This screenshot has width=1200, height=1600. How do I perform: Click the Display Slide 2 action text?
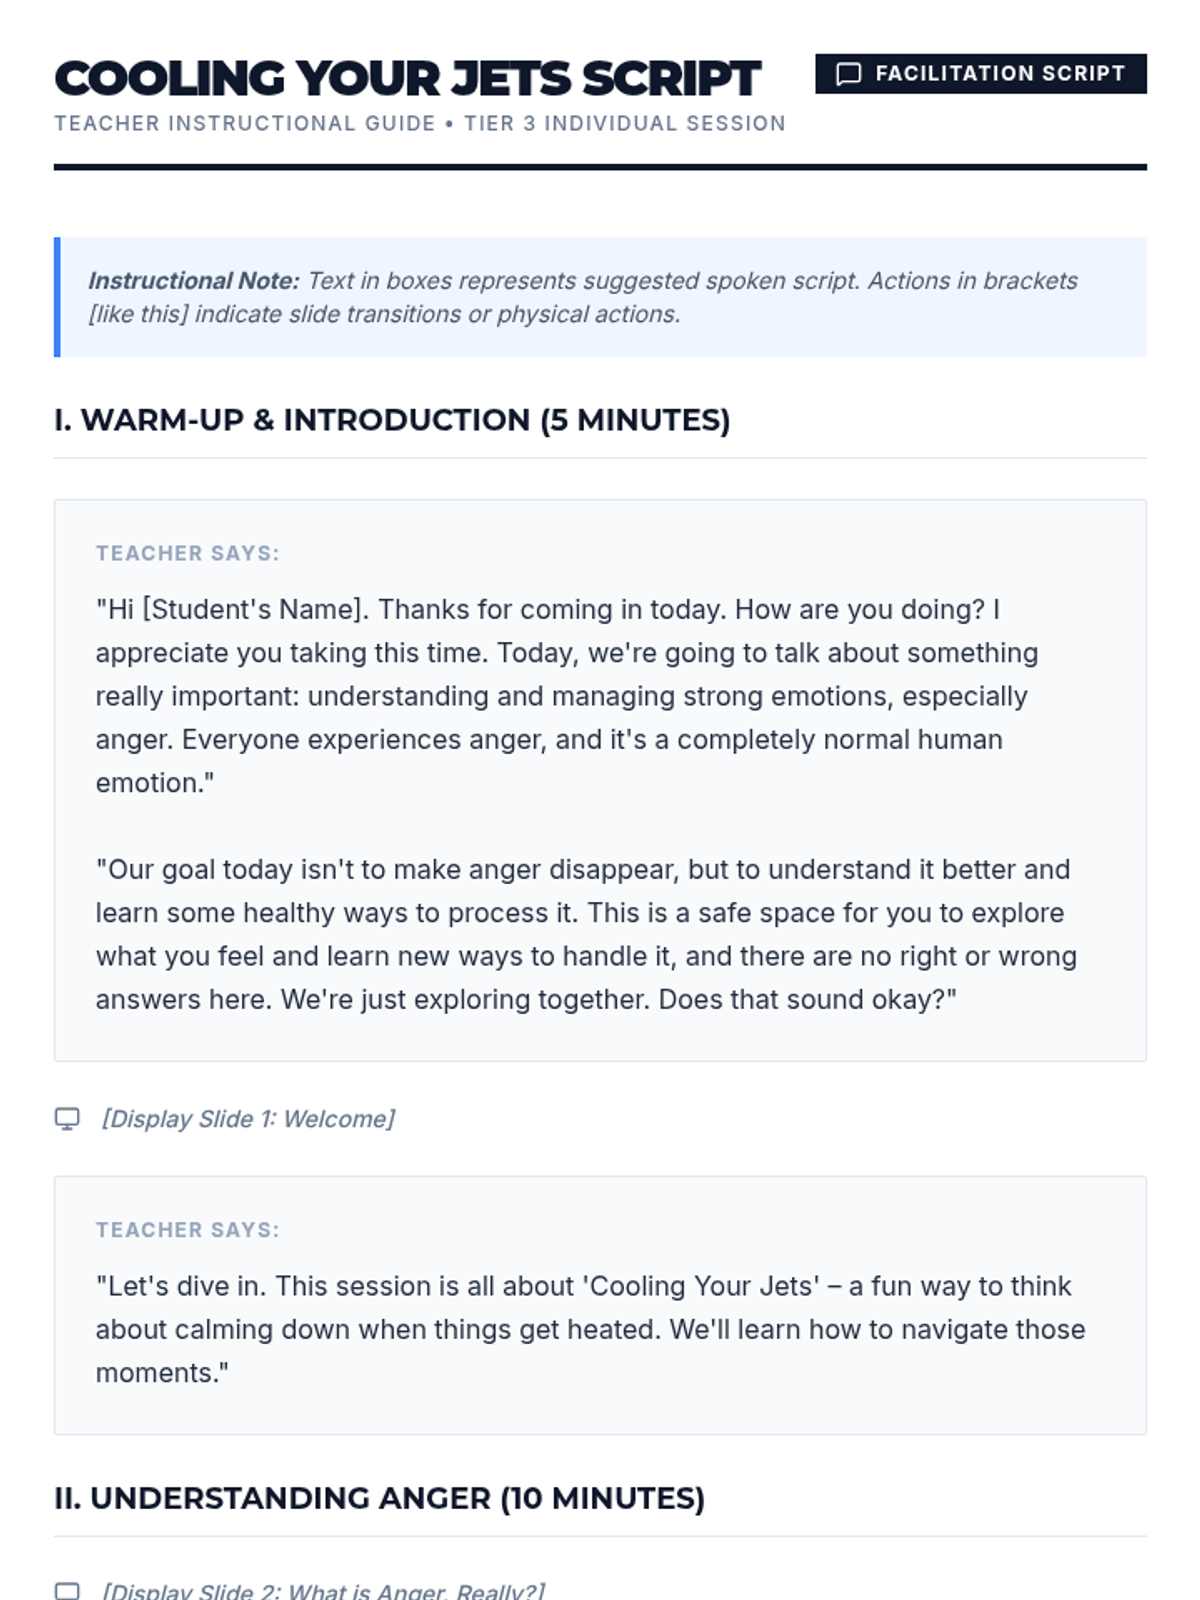[323, 1590]
